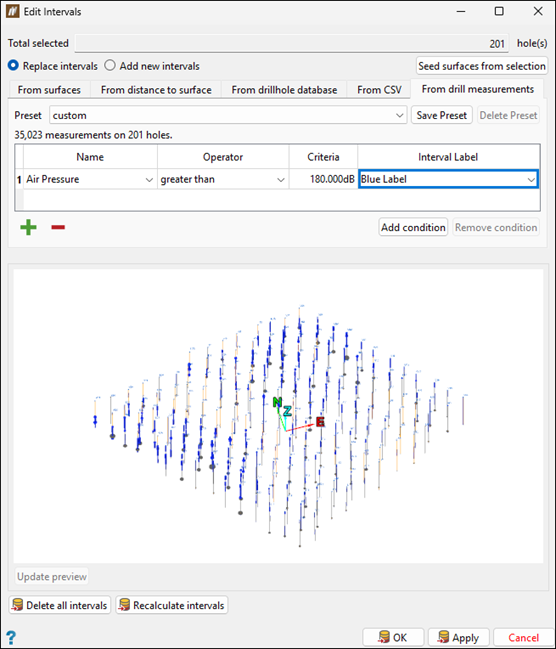Click the 180.000dB criteria field
The width and height of the screenshot is (556, 649).
coord(323,179)
